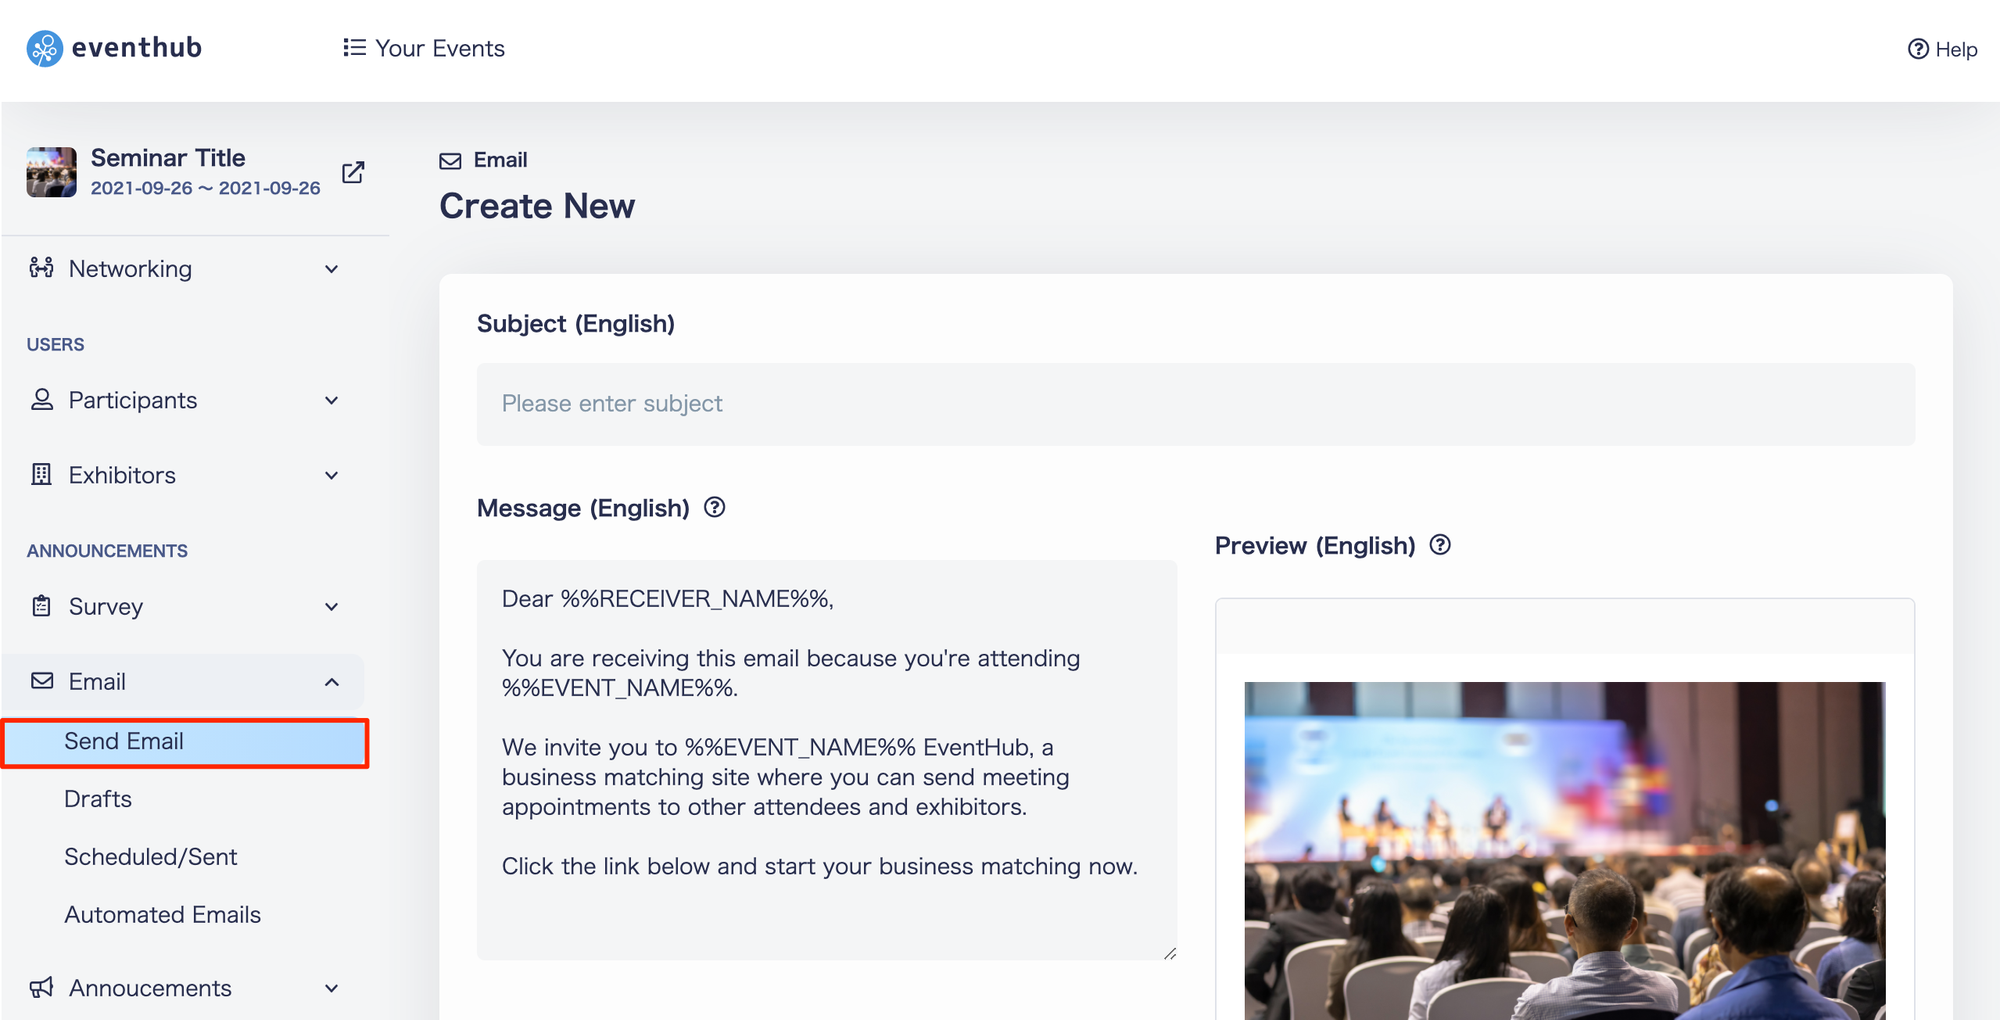Click the Email breadcrumb envelope icon
Viewport: 2000px width, 1020px height.
click(451, 160)
